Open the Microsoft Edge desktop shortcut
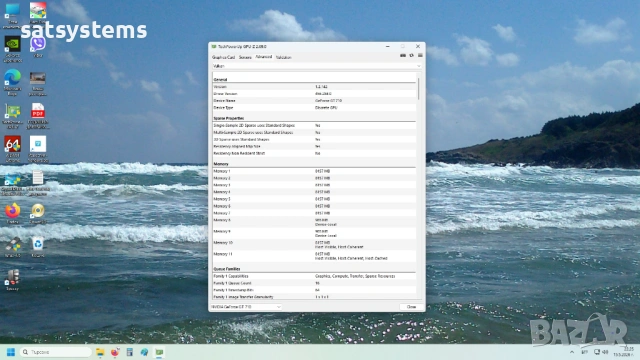 pyautogui.click(x=12, y=83)
